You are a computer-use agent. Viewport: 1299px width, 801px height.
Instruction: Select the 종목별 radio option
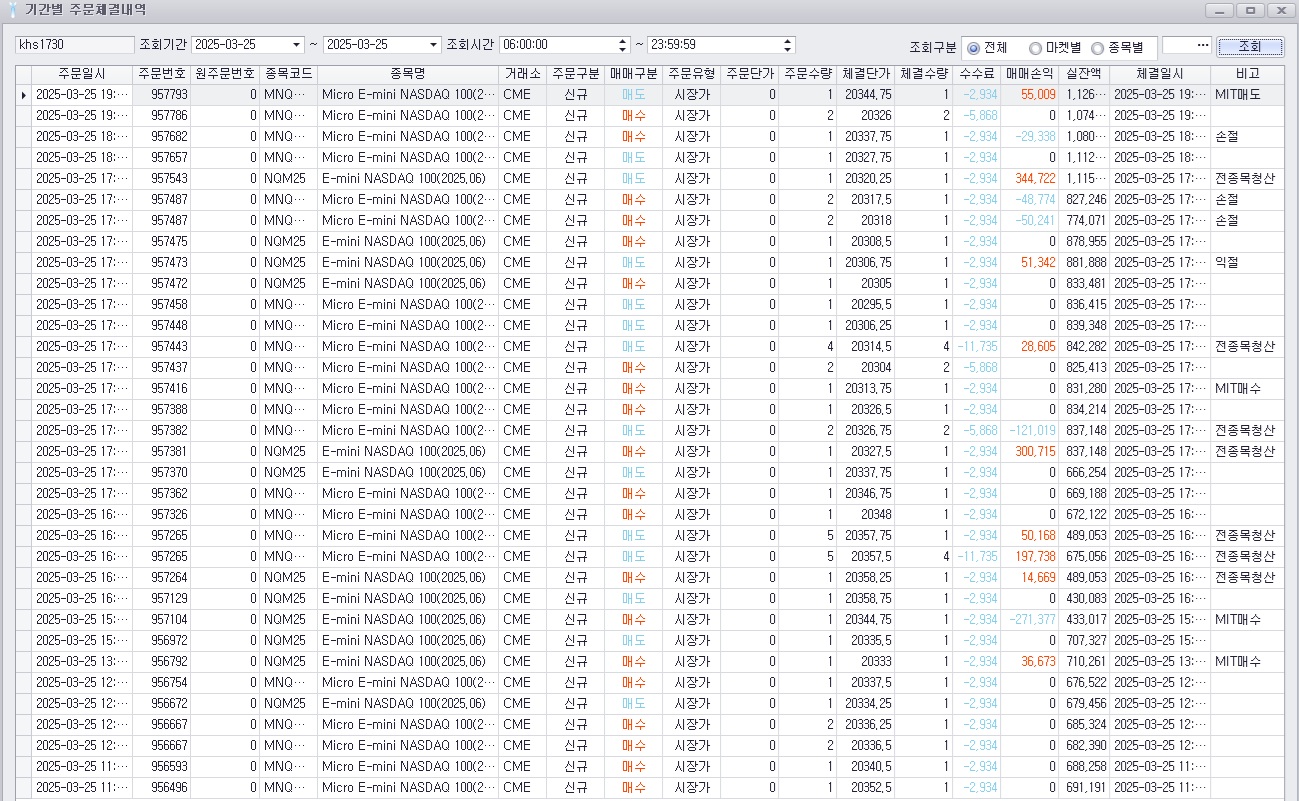tap(1098, 48)
